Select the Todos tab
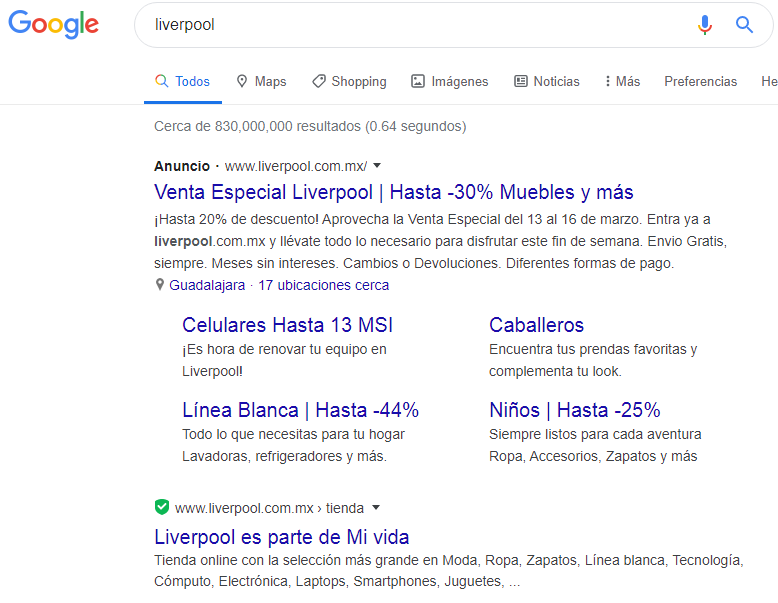The height and width of the screenshot is (603, 778). (x=183, y=81)
